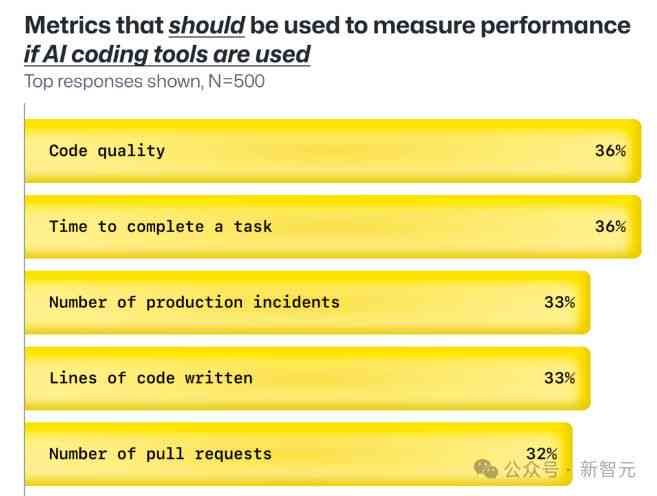Click 'measure performance' in the title

502,26
